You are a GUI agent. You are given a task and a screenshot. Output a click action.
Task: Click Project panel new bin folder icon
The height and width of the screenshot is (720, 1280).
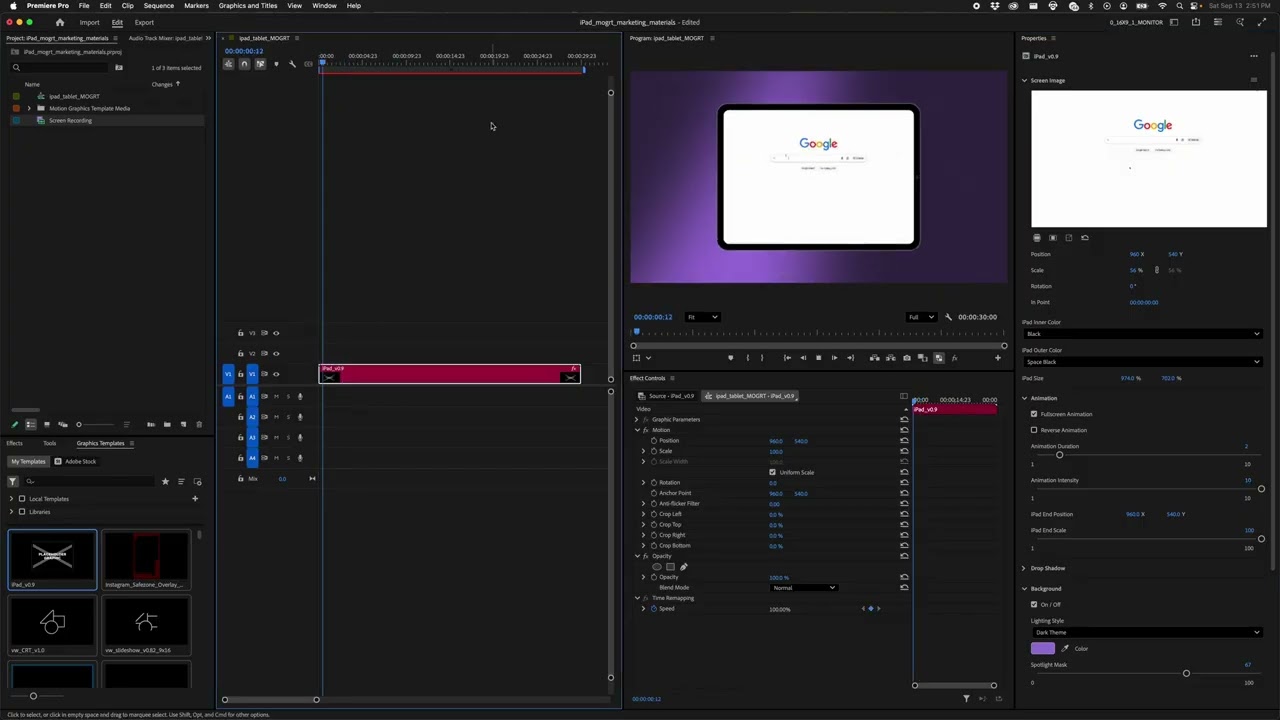coord(167,425)
